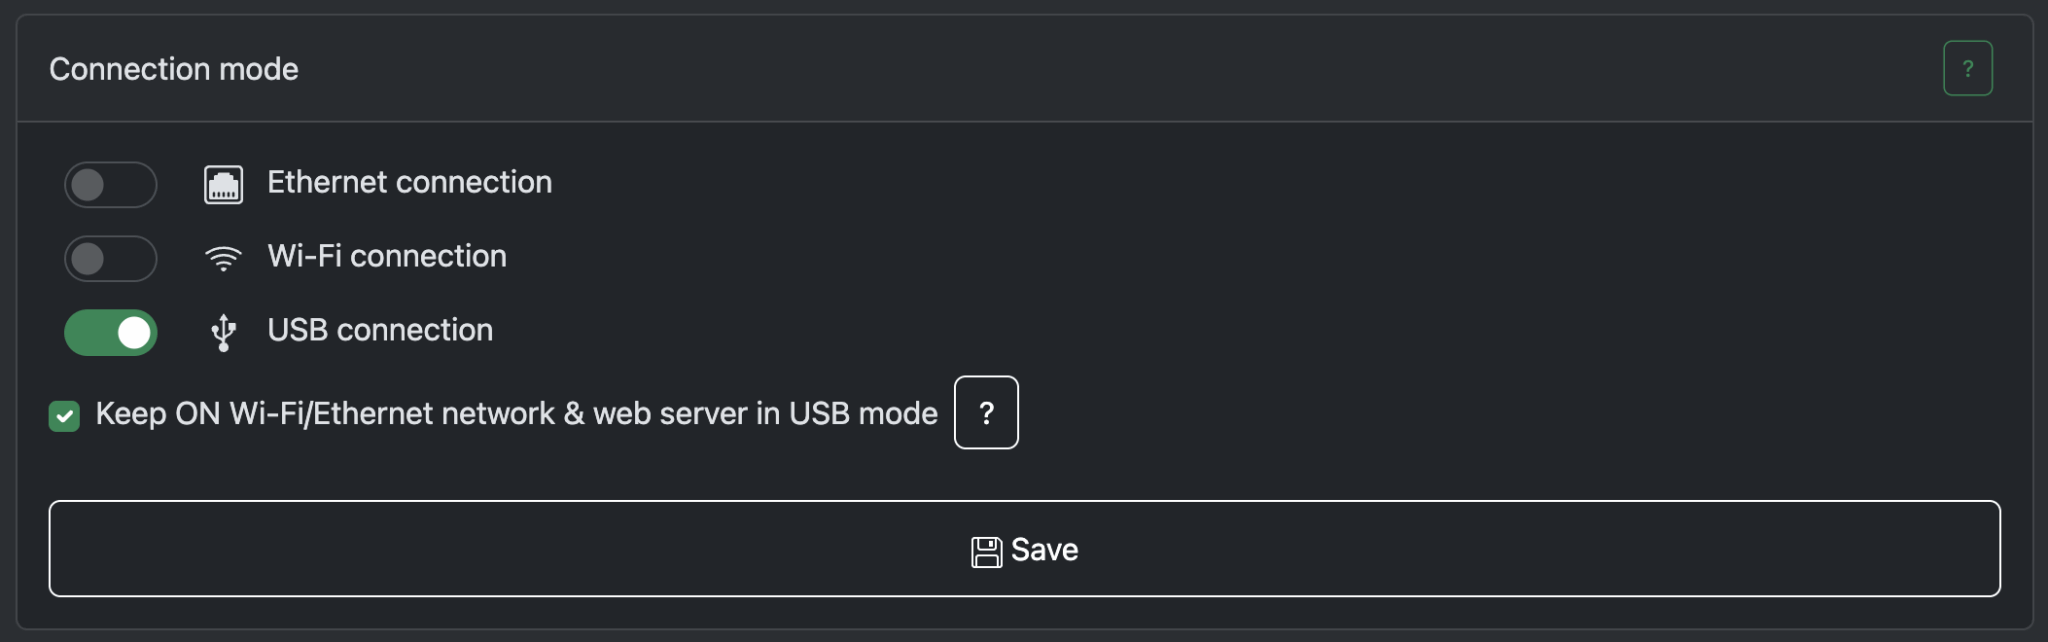This screenshot has height=642, width=2048.
Task: Enable the Ethernet connection toggle
Action: click(x=110, y=184)
